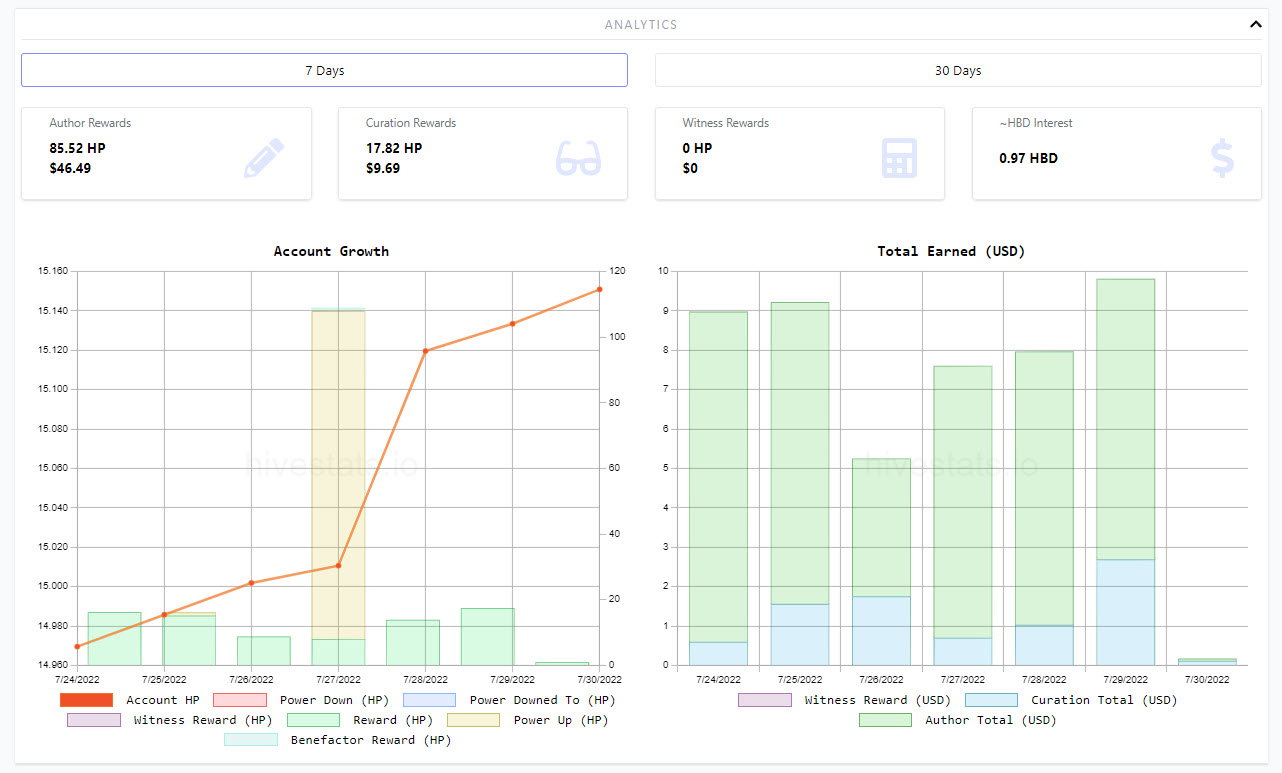Switch to the 30 Days tab
The image size is (1282, 773).
[958, 70]
